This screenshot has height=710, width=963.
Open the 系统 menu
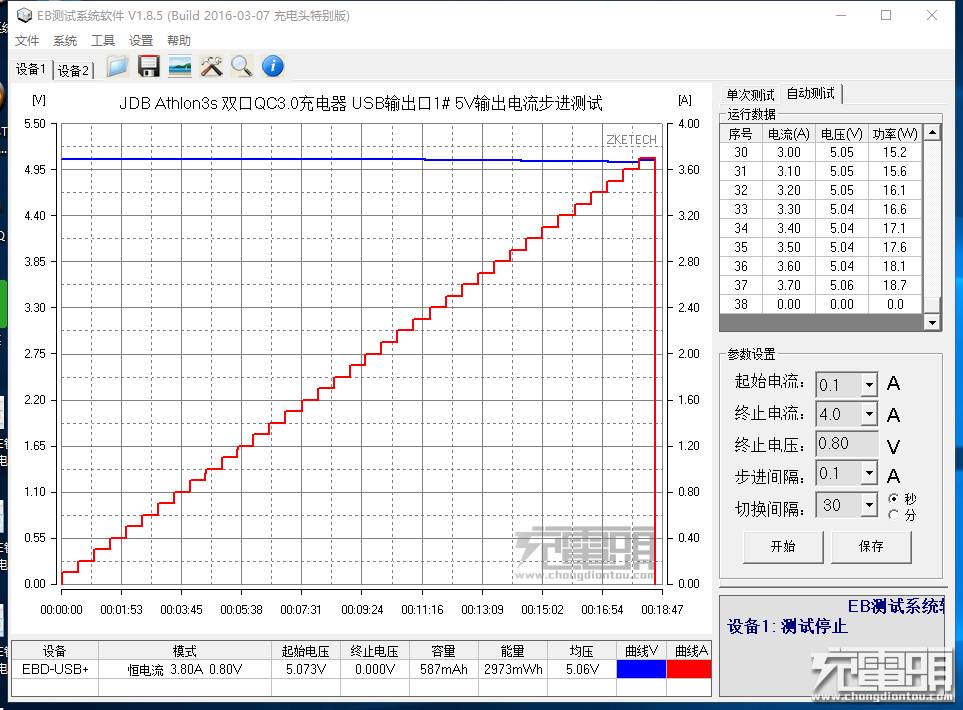coord(65,41)
